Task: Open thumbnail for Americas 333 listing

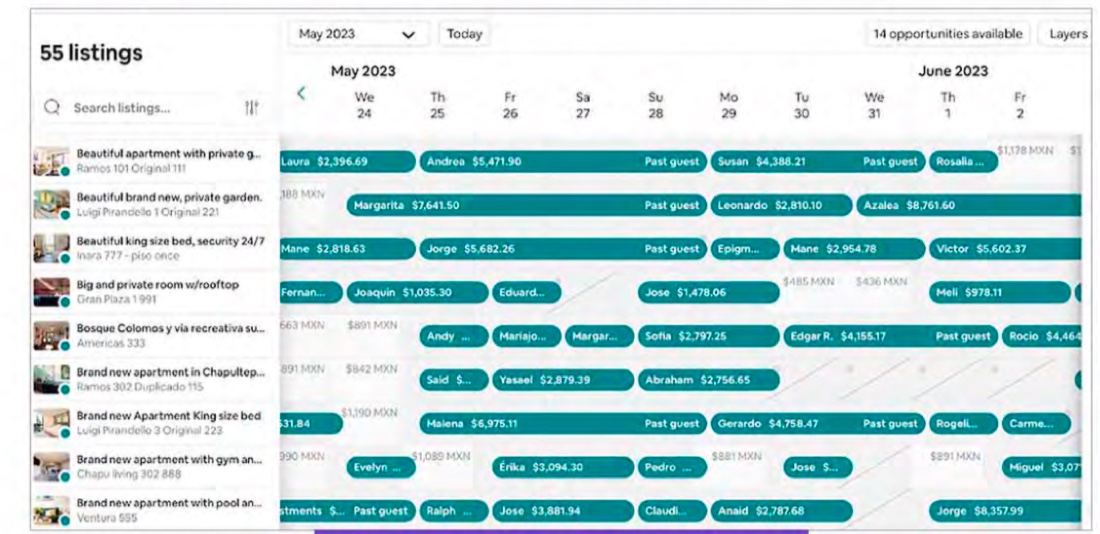Action: (52, 336)
